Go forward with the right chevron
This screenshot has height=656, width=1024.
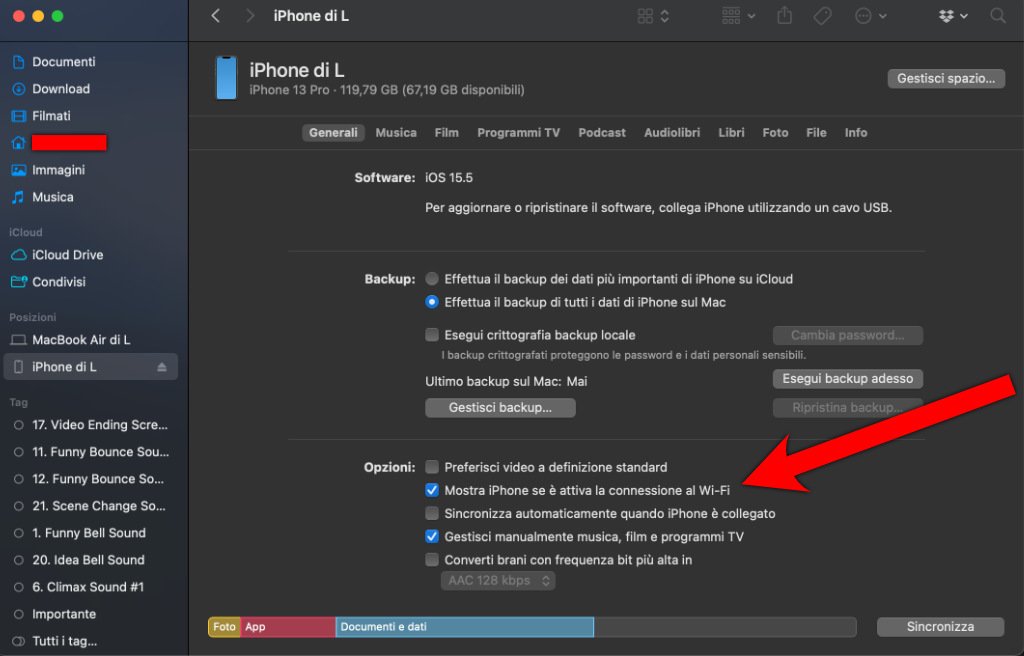(249, 16)
